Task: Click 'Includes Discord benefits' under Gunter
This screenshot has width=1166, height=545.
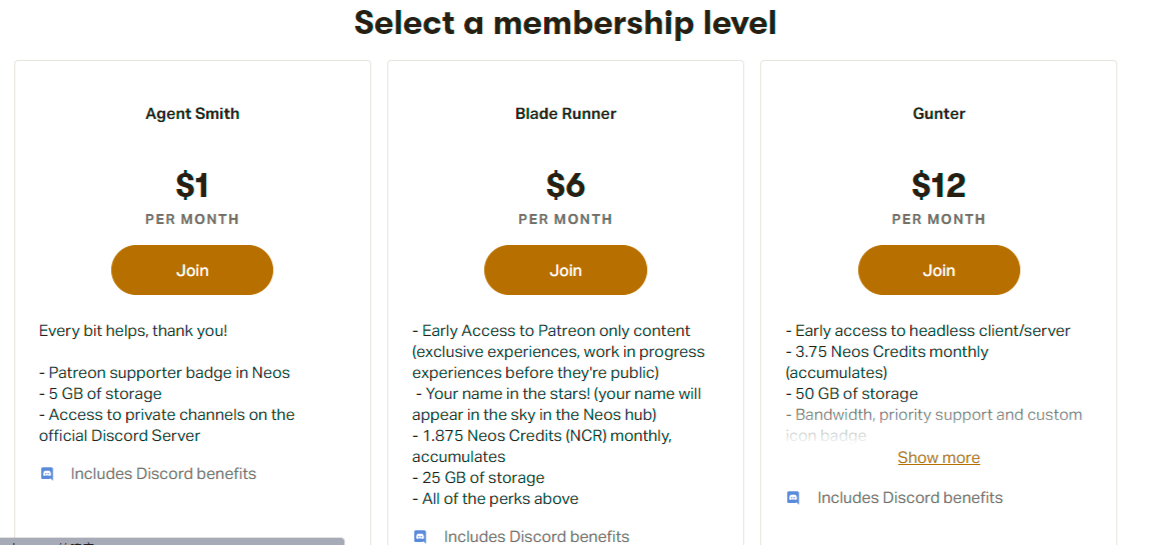Action: pos(909,498)
